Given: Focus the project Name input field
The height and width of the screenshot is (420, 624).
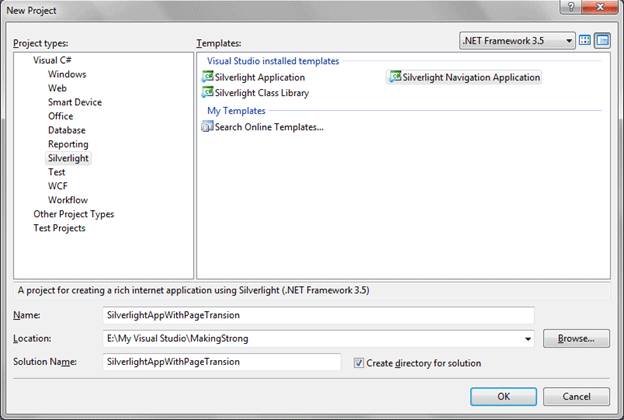Looking at the screenshot, I should click(318, 315).
